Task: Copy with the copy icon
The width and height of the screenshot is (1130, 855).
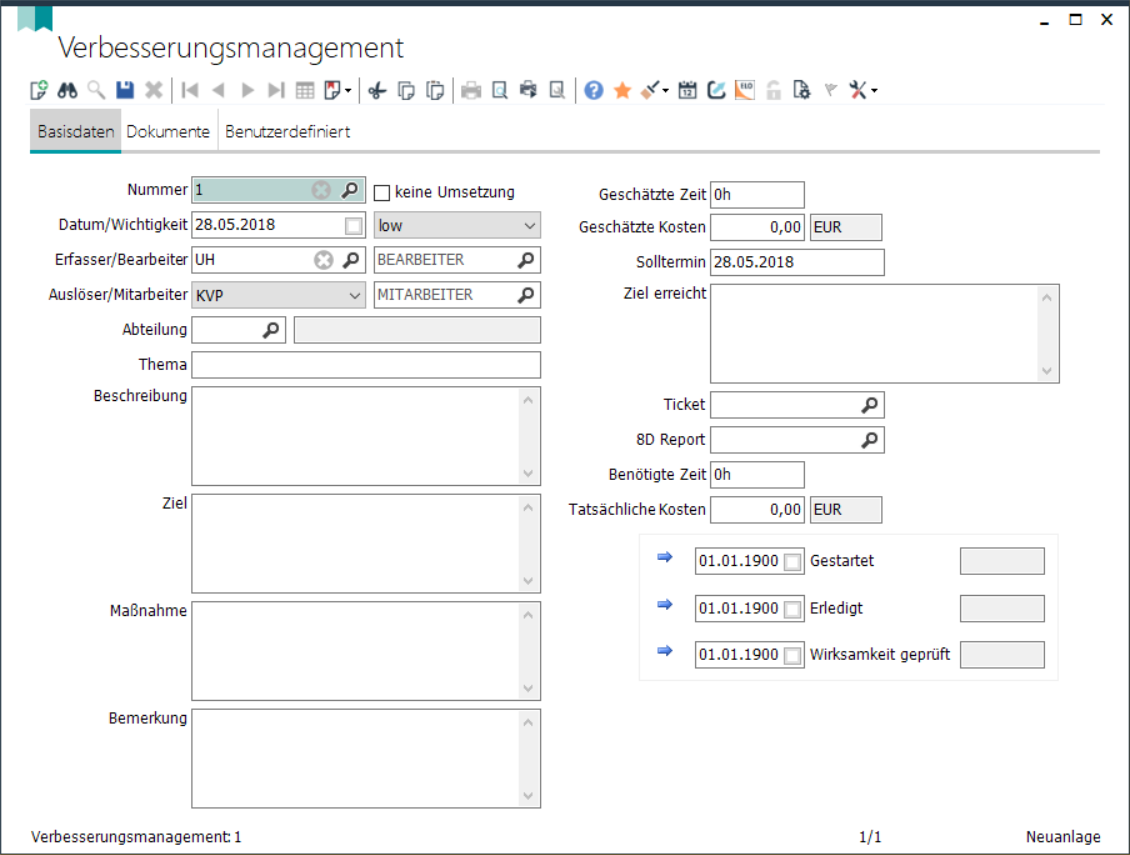Action: click(406, 90)
